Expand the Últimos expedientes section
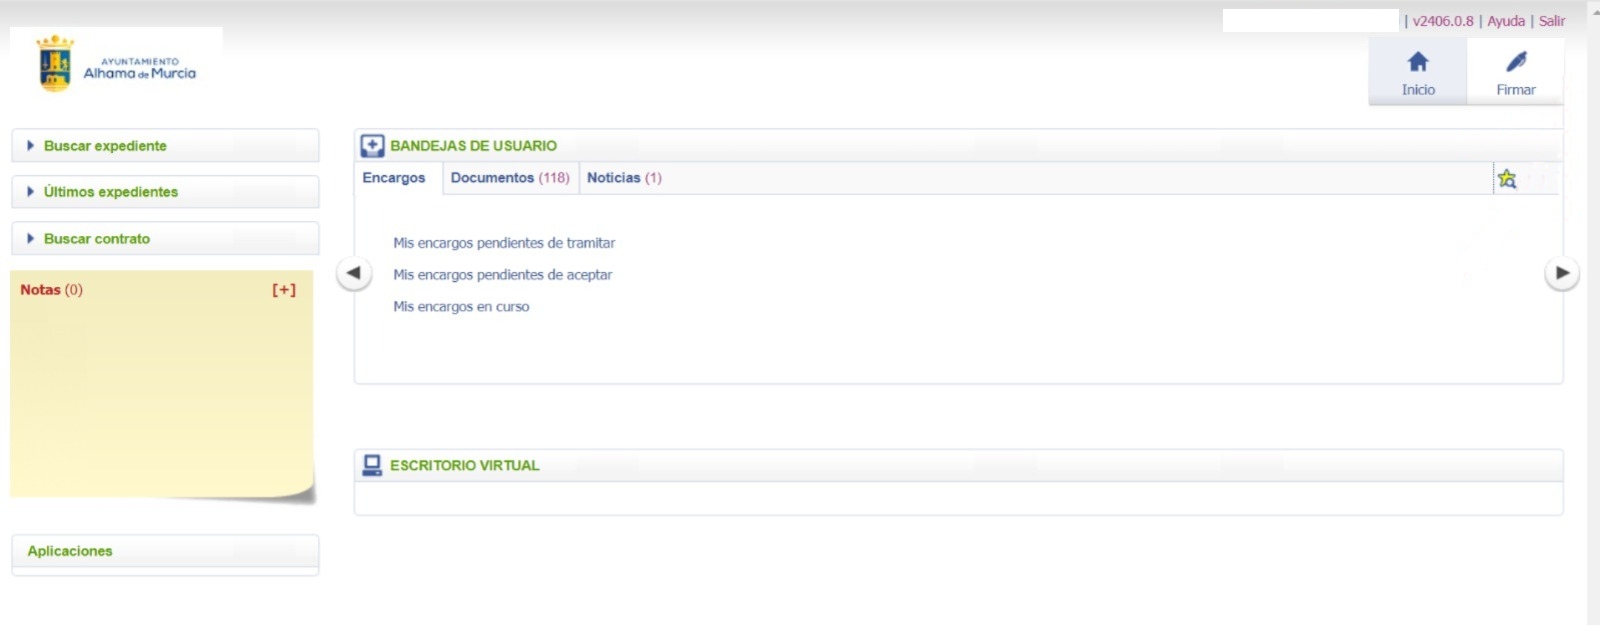Screen dimensions: 1600x625 tap(110, 192)
